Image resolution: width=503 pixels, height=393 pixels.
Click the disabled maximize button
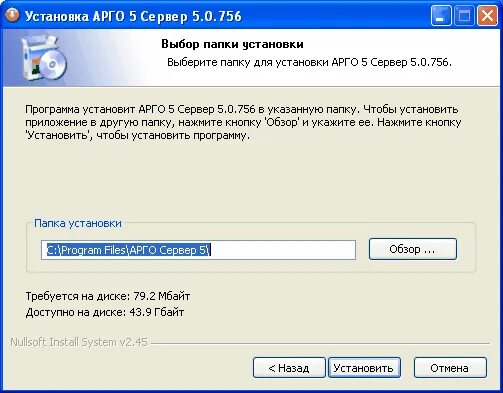[x=464, y=16]
